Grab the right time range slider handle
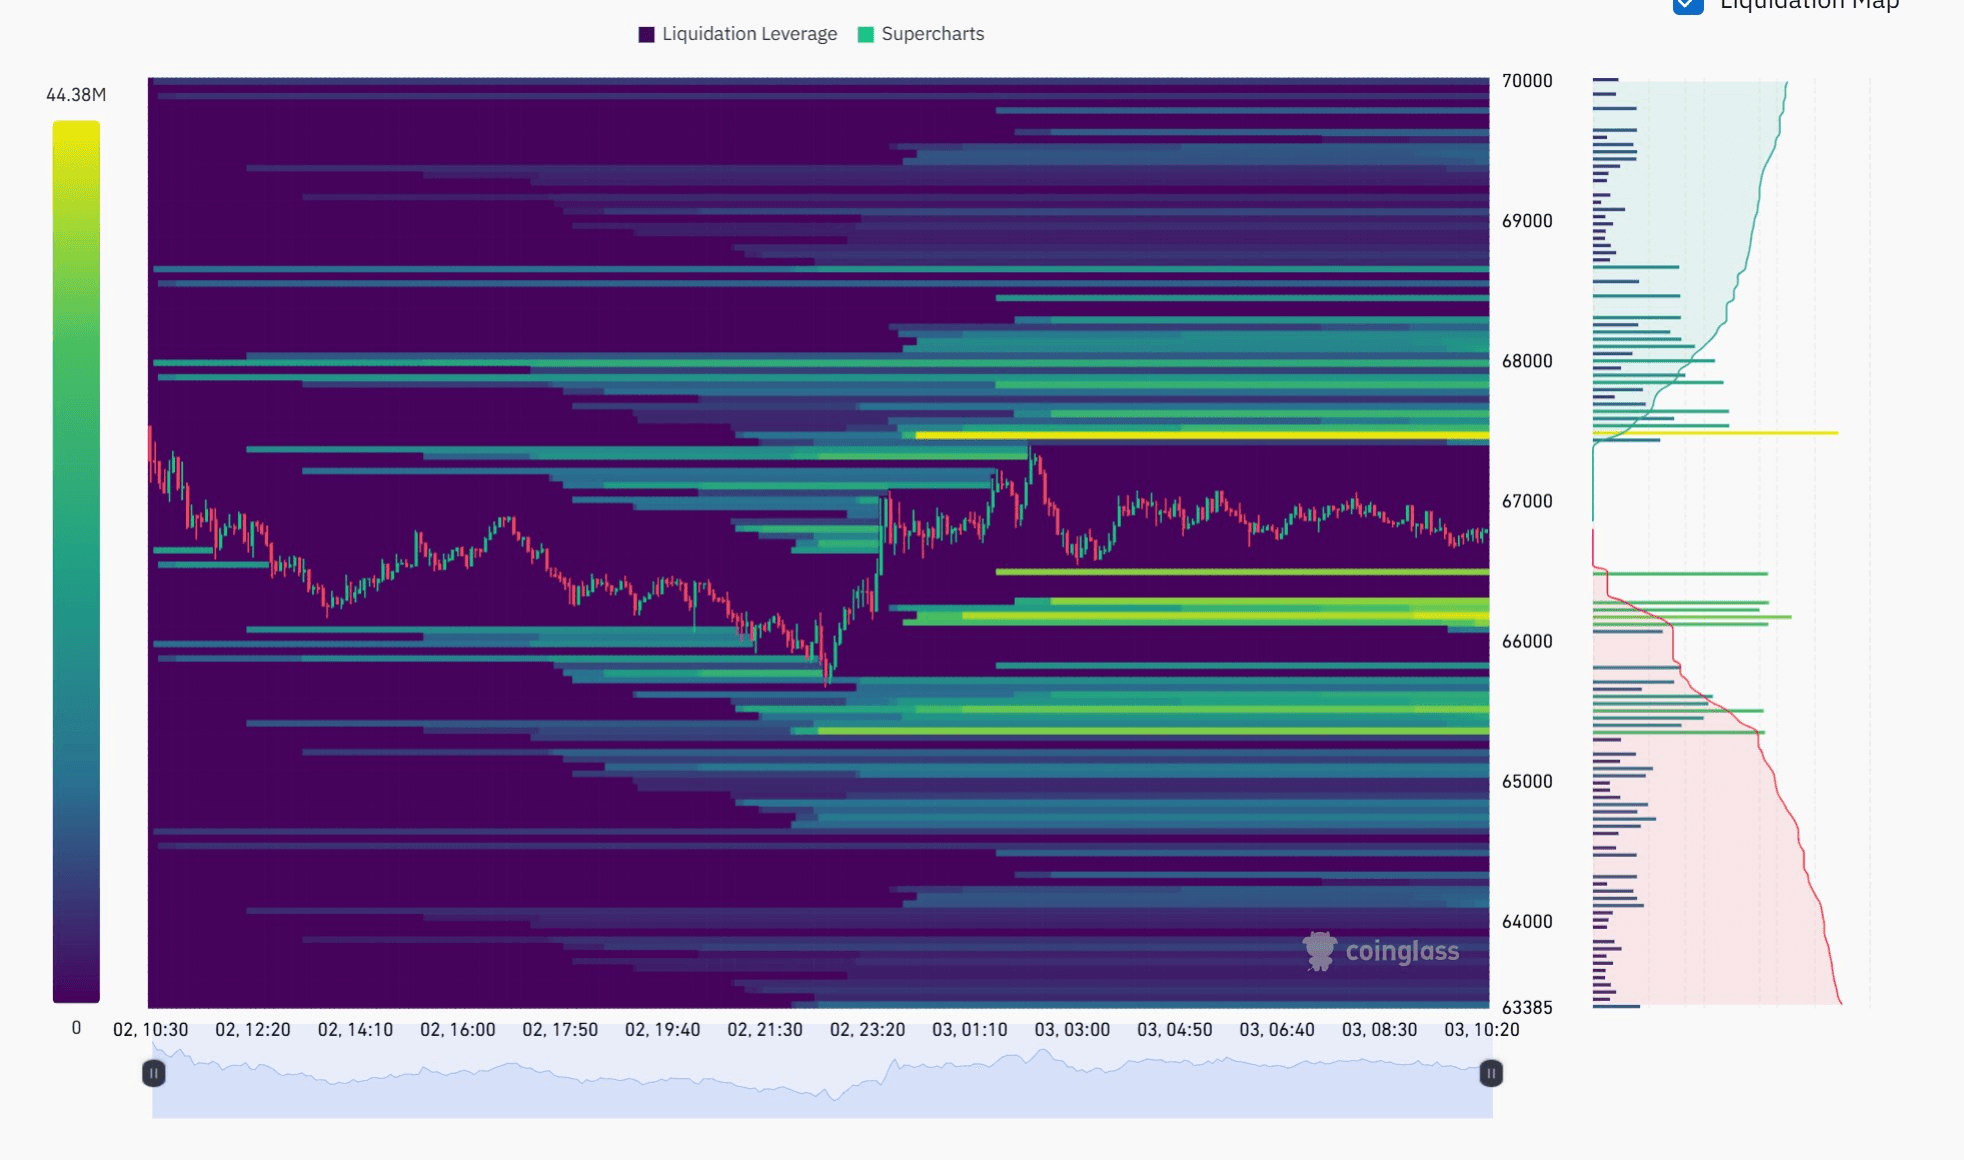This screenshot has width=1964, height=1160. point(1490,1073)
